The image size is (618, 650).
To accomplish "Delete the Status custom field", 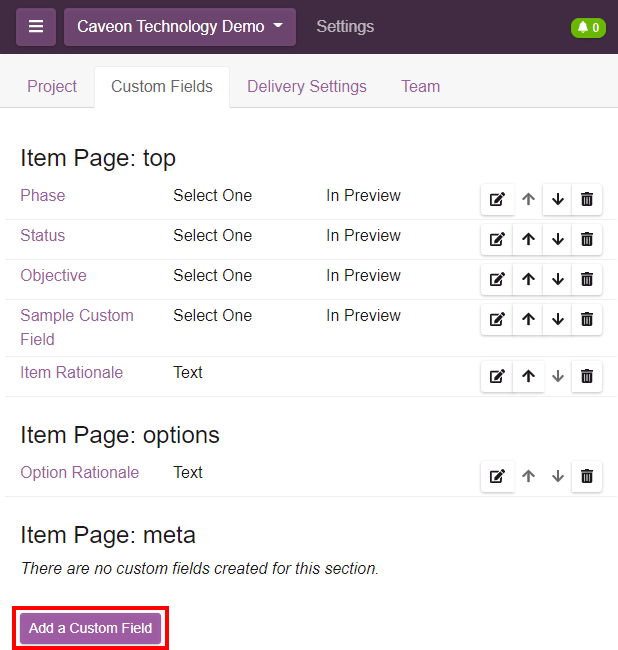I will [587, 239].
